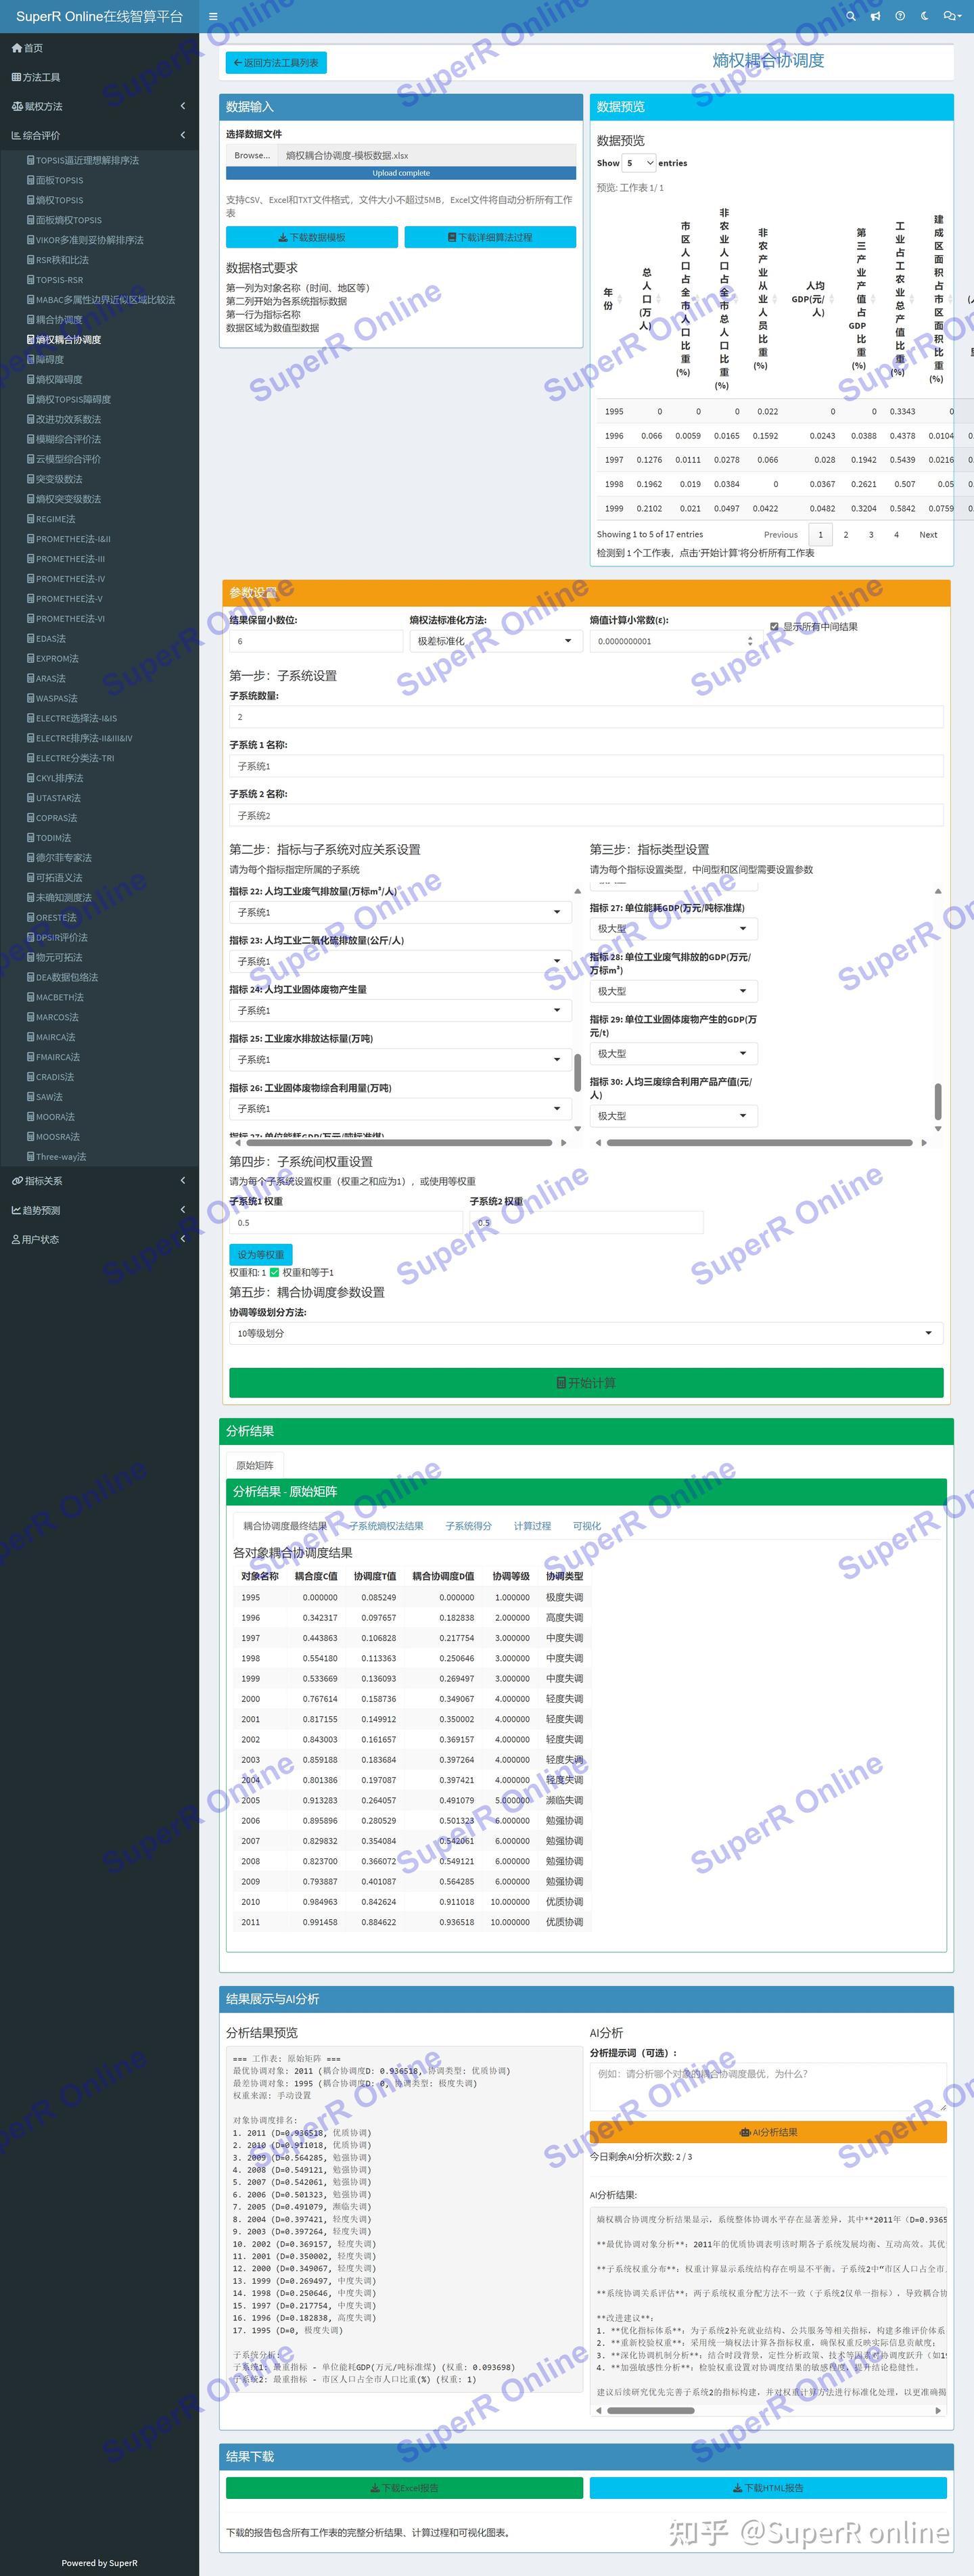Image resolution: width=974 pixels, height=2576 pixels.
Task: Click calculator icon next to VIKOR多准则妥协解排序法
Action: click(x=31, y=240)
